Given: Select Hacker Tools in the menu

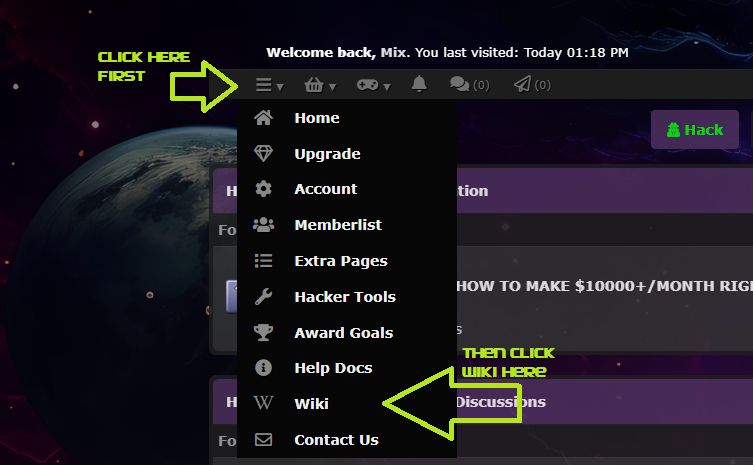Looking at the screenshot, I should 345,297.
